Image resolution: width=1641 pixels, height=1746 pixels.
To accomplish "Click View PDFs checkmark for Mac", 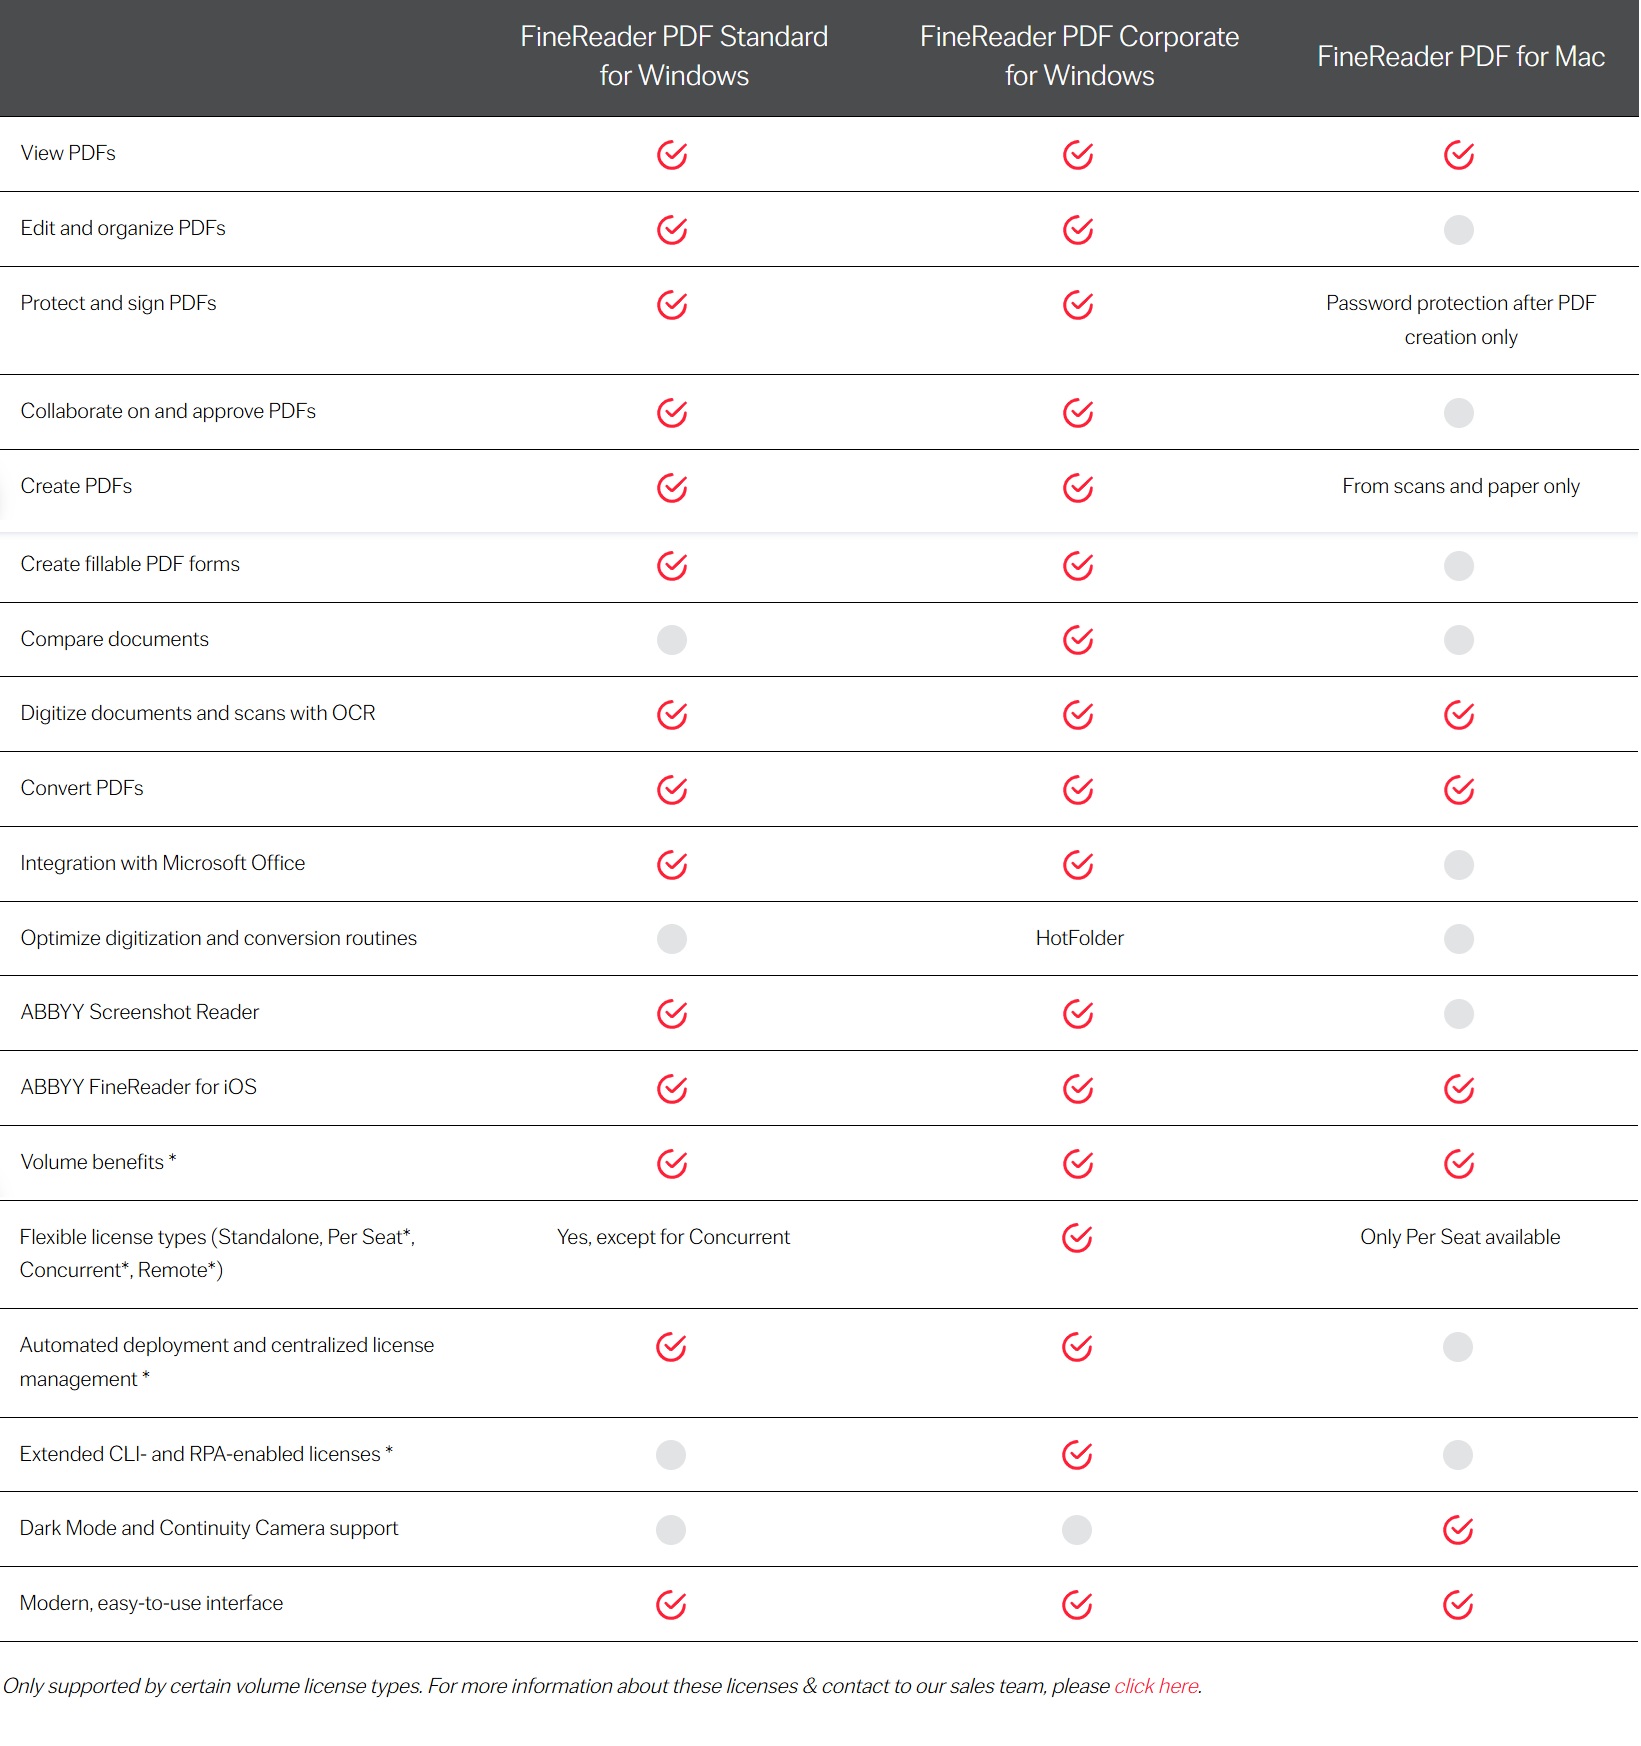I will point(1458,155).
